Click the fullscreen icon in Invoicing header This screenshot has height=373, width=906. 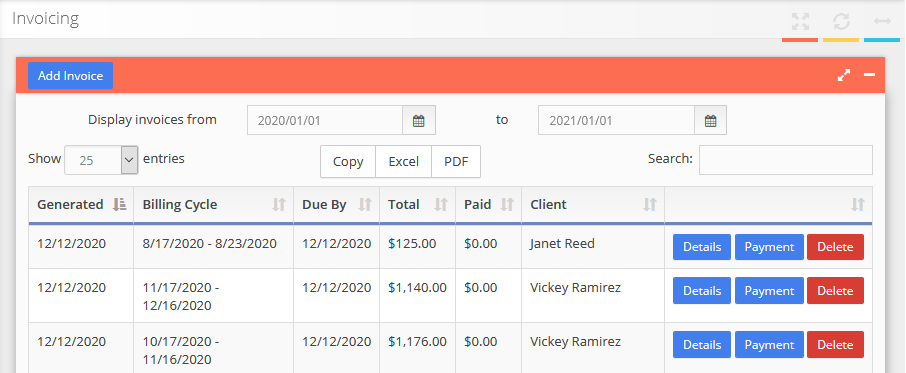pyautogui.click(x=800, y=22)
